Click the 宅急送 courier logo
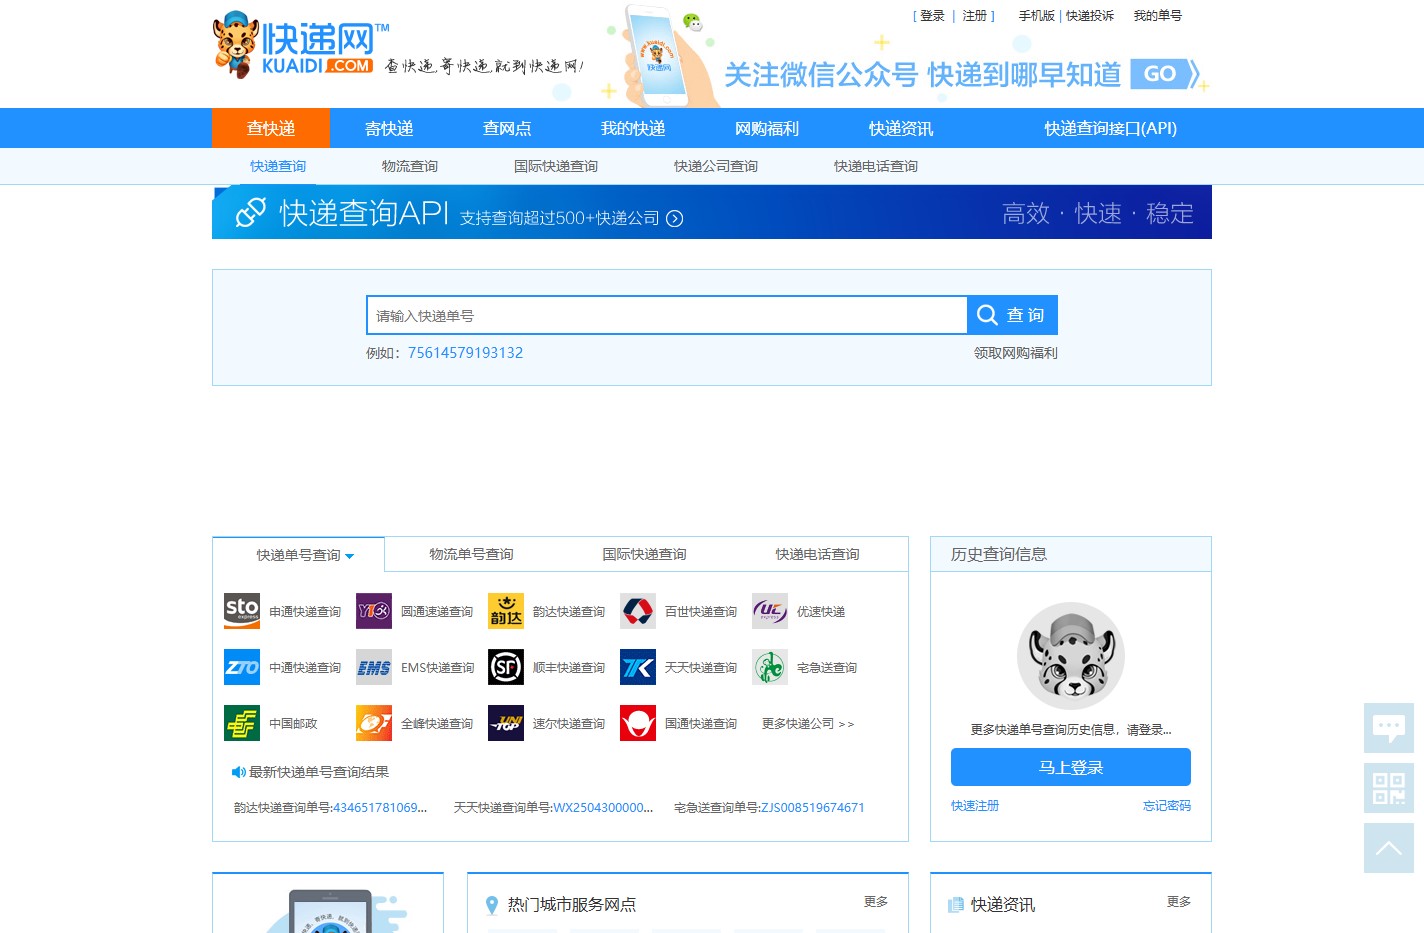This screenshot has width=1424, height=933. click(770, 667)
